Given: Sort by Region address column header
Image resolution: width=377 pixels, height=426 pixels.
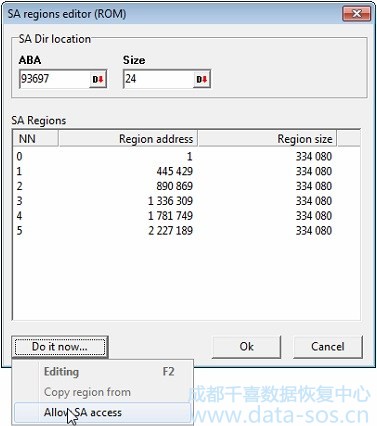Looking at the screenshot, I should (128, 139).
